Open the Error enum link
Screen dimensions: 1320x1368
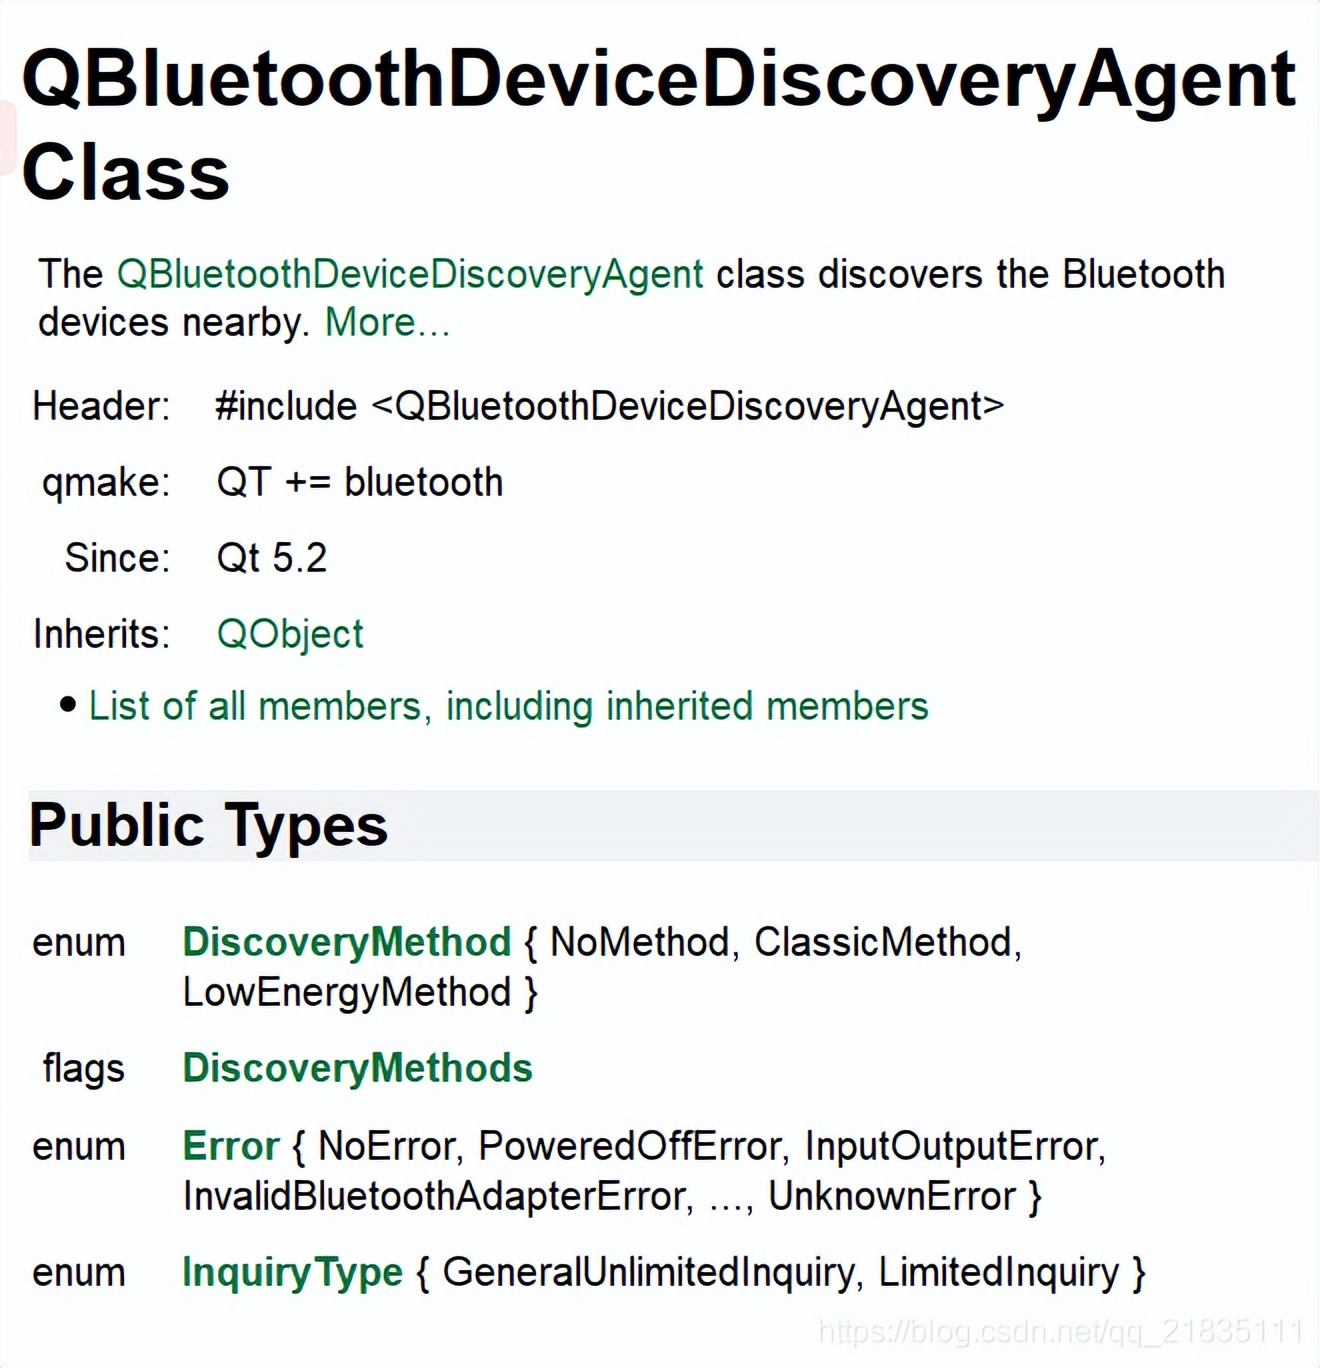coord(230,1146)
